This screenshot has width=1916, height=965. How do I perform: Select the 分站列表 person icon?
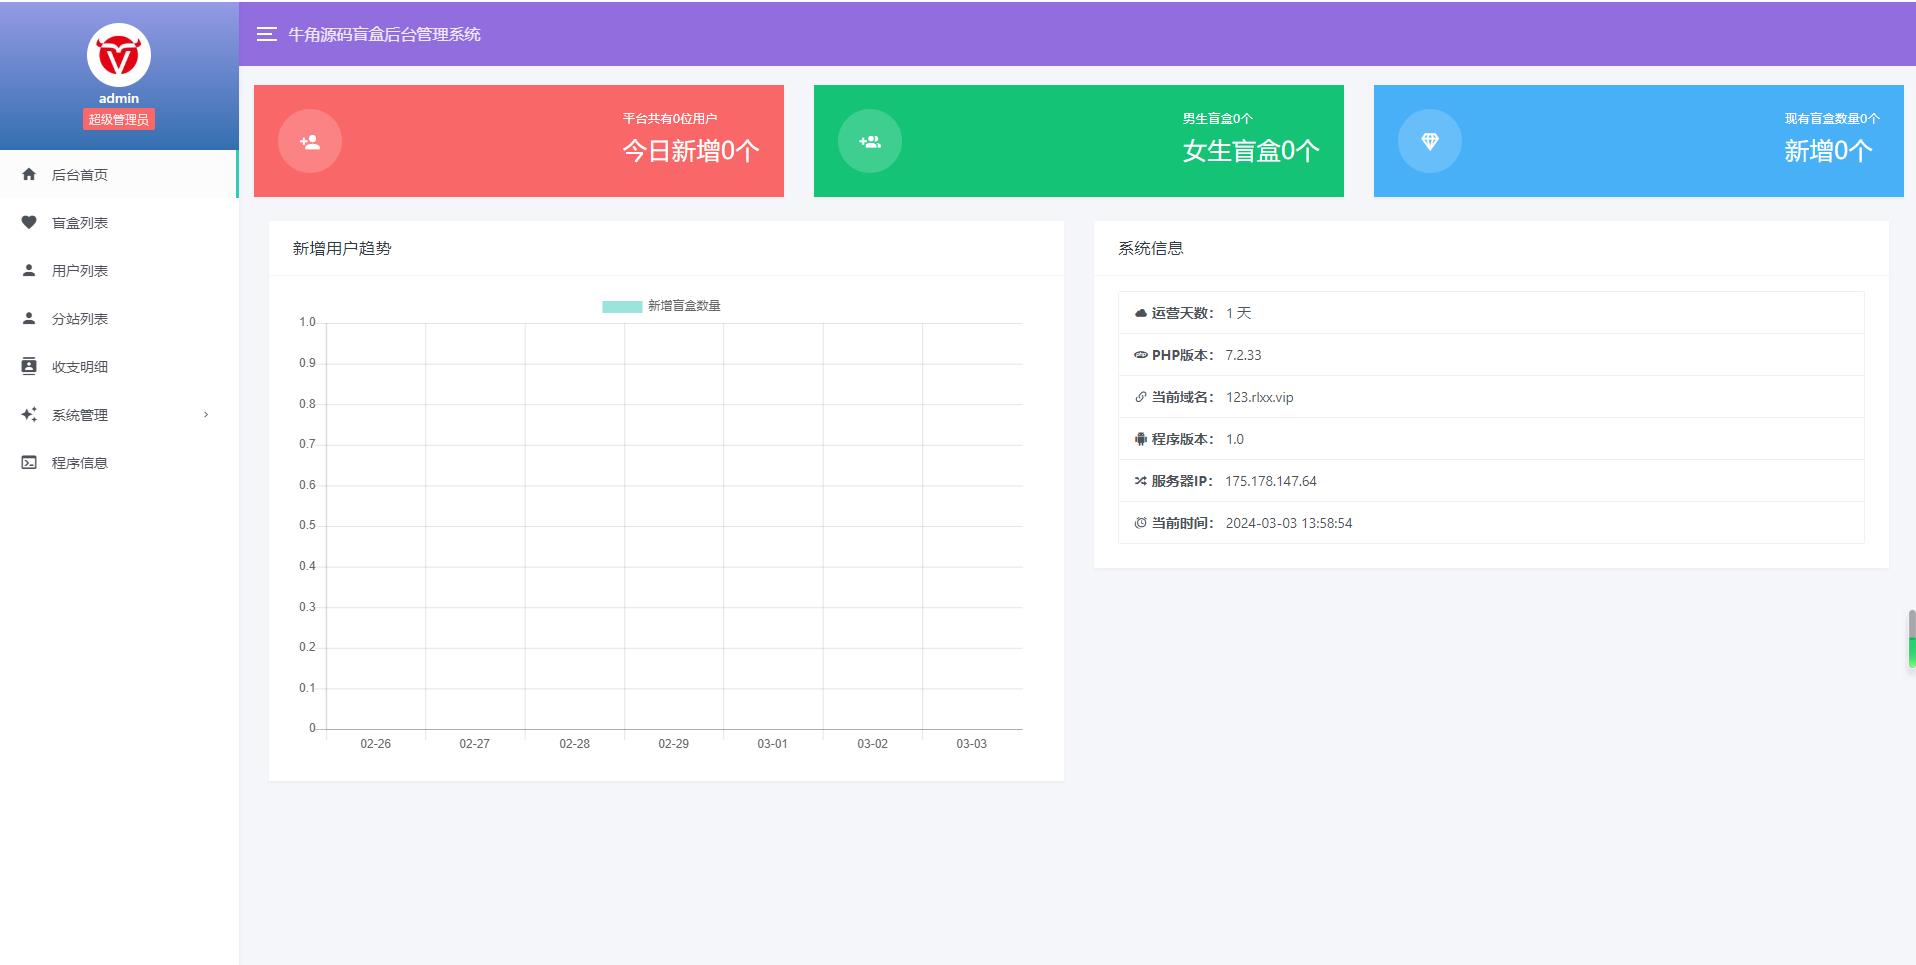tap(30, 318)
